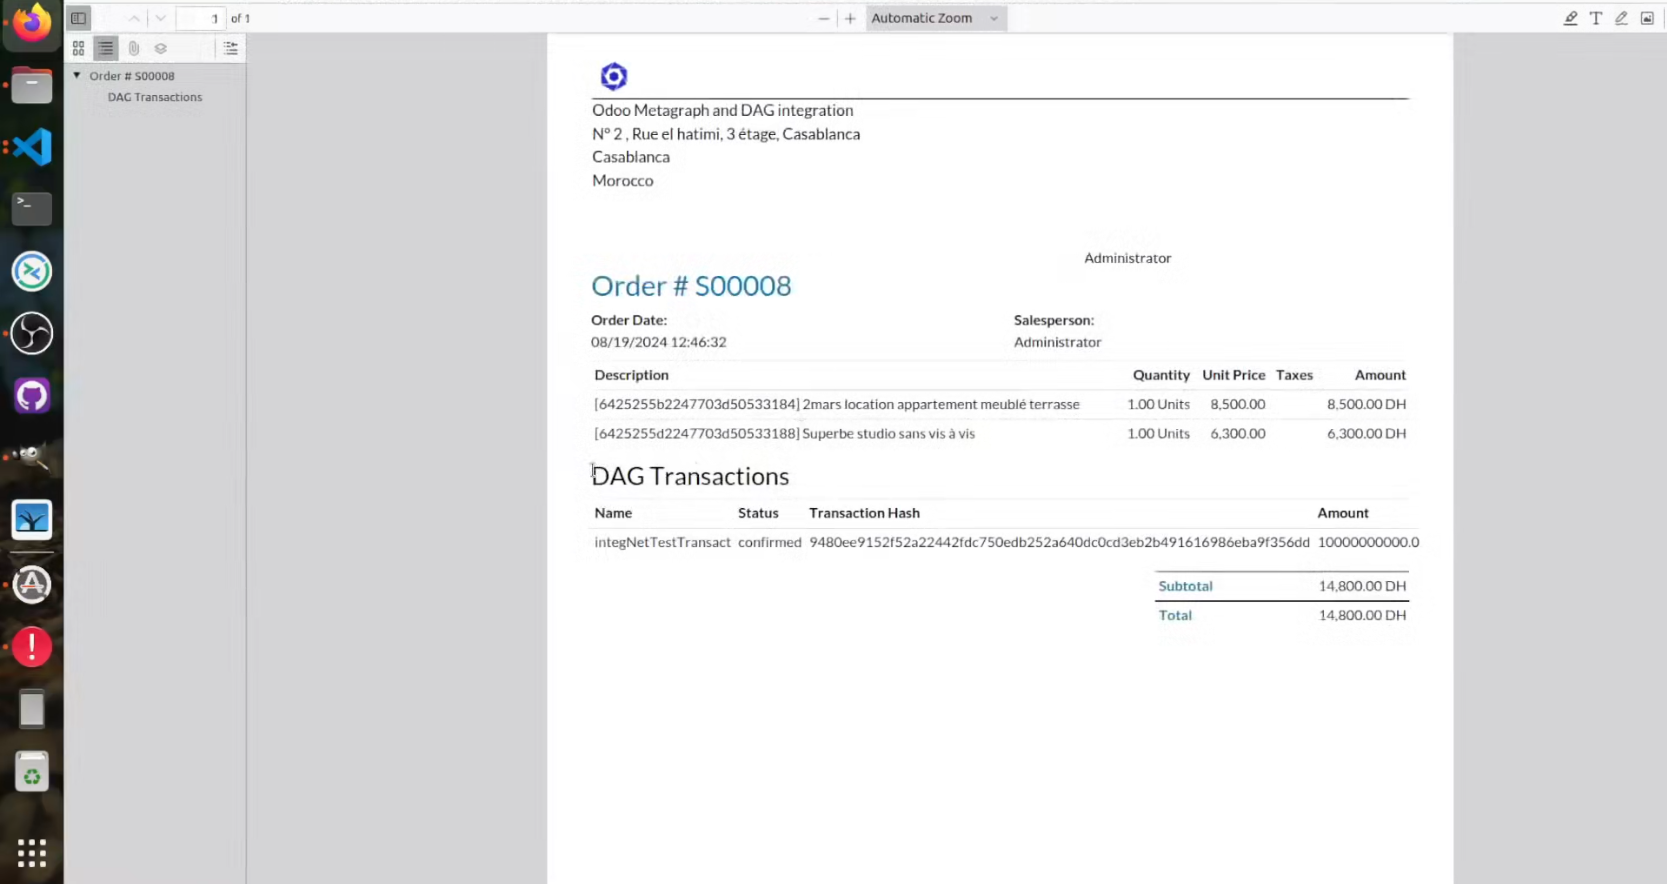Click the Salesperson Administrator value
The width and height of the screenshot is (1667, 884).
1057,342
